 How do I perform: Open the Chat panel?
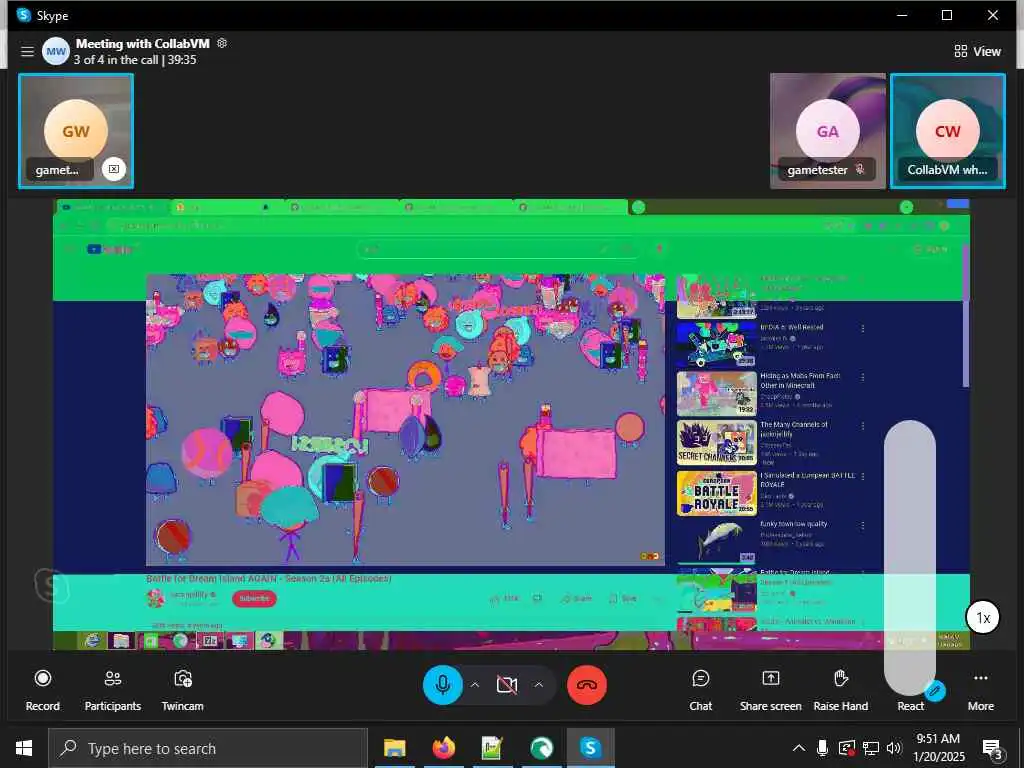tap(700, 690)
